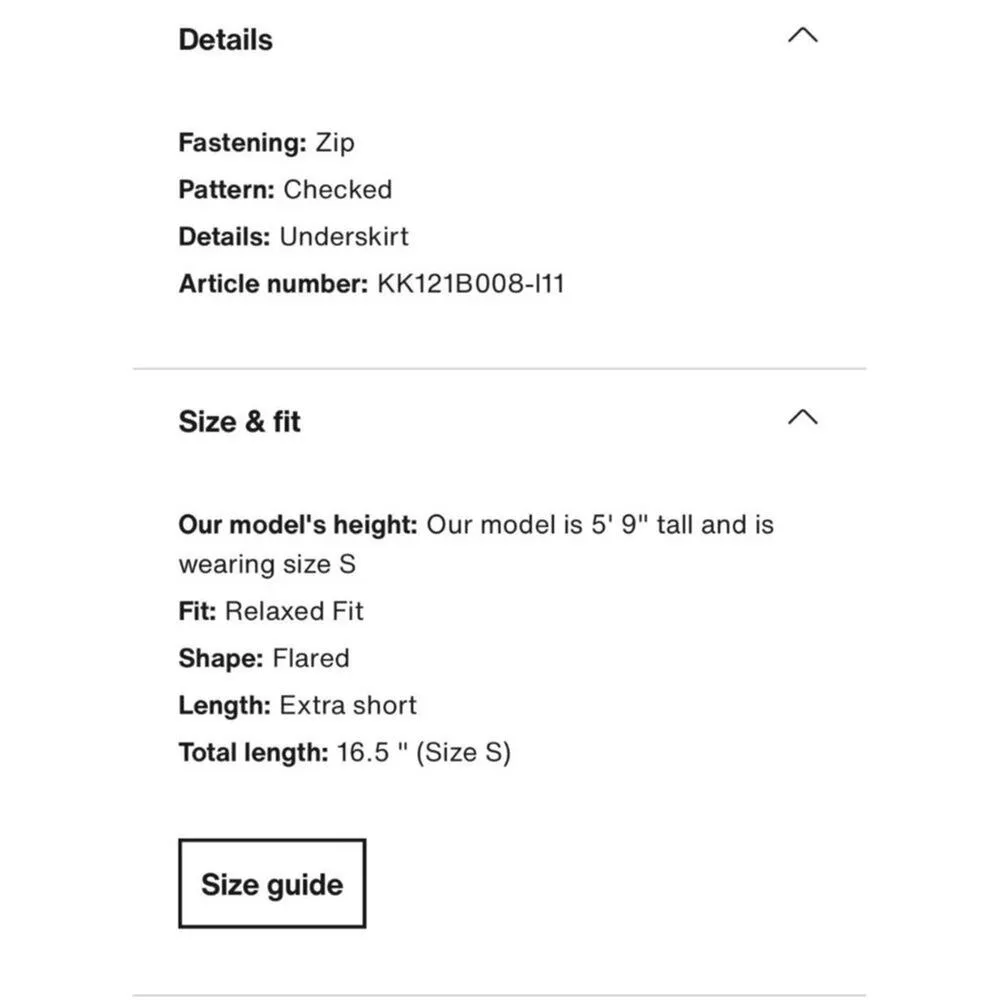
Task: Click the Extra short length value
Action: 348,705
